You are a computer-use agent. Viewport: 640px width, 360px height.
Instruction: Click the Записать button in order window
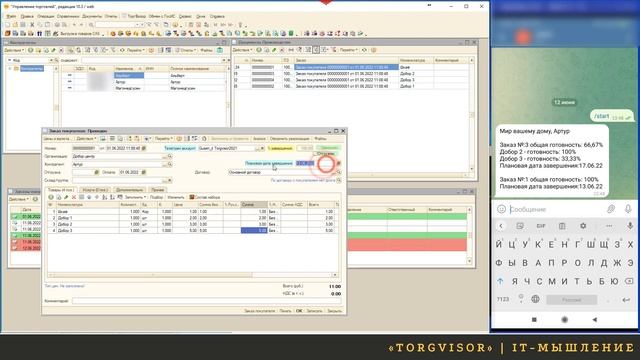314,311
